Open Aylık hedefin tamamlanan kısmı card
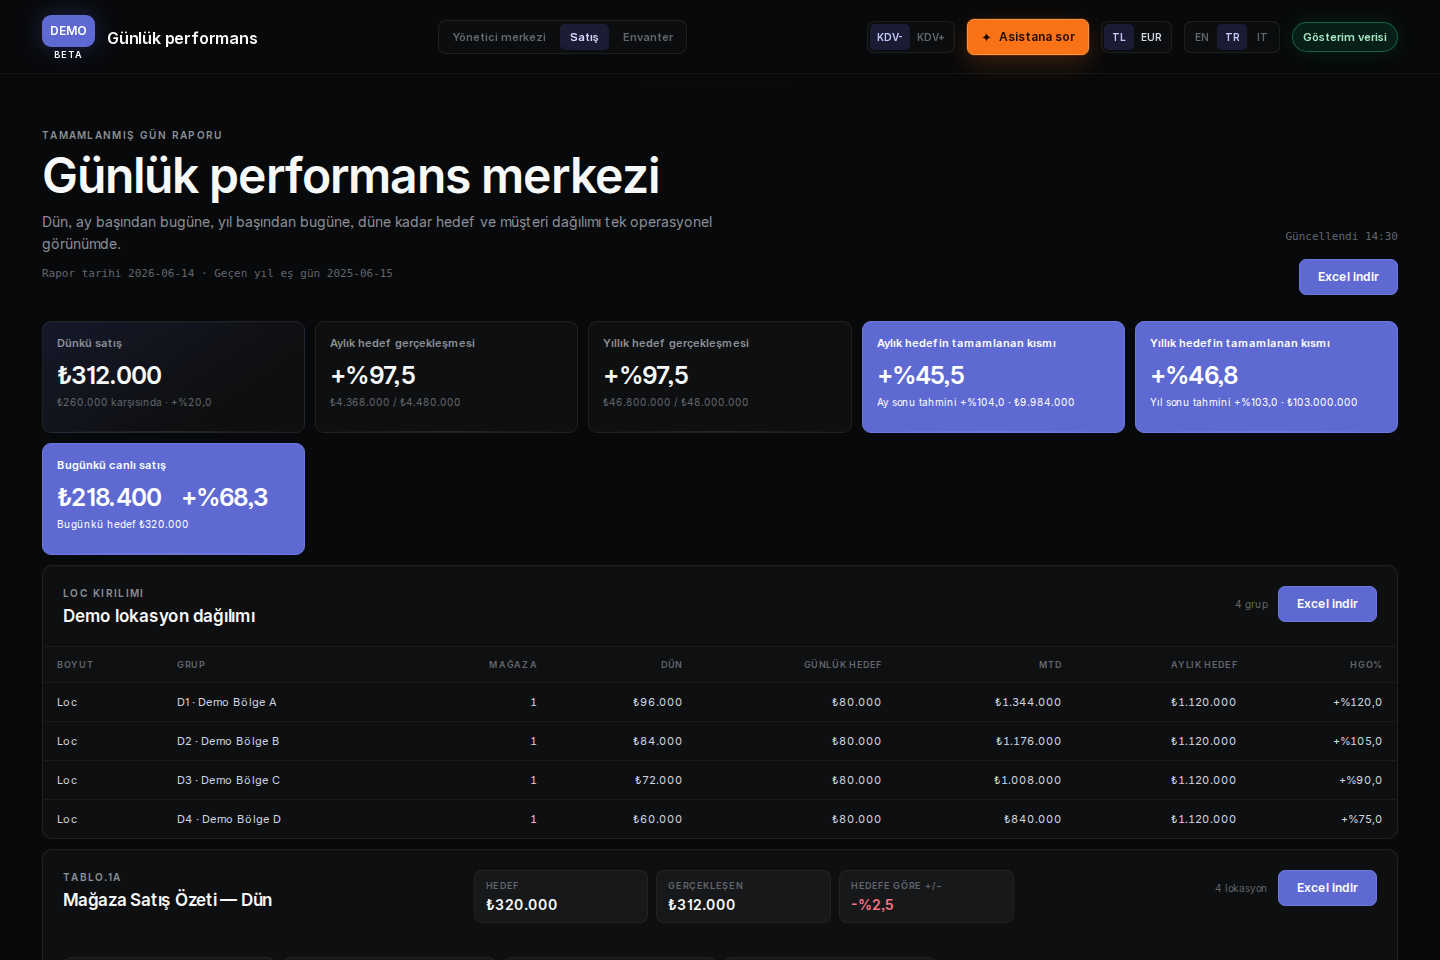 pyautogui.click(x=993, y=377)
